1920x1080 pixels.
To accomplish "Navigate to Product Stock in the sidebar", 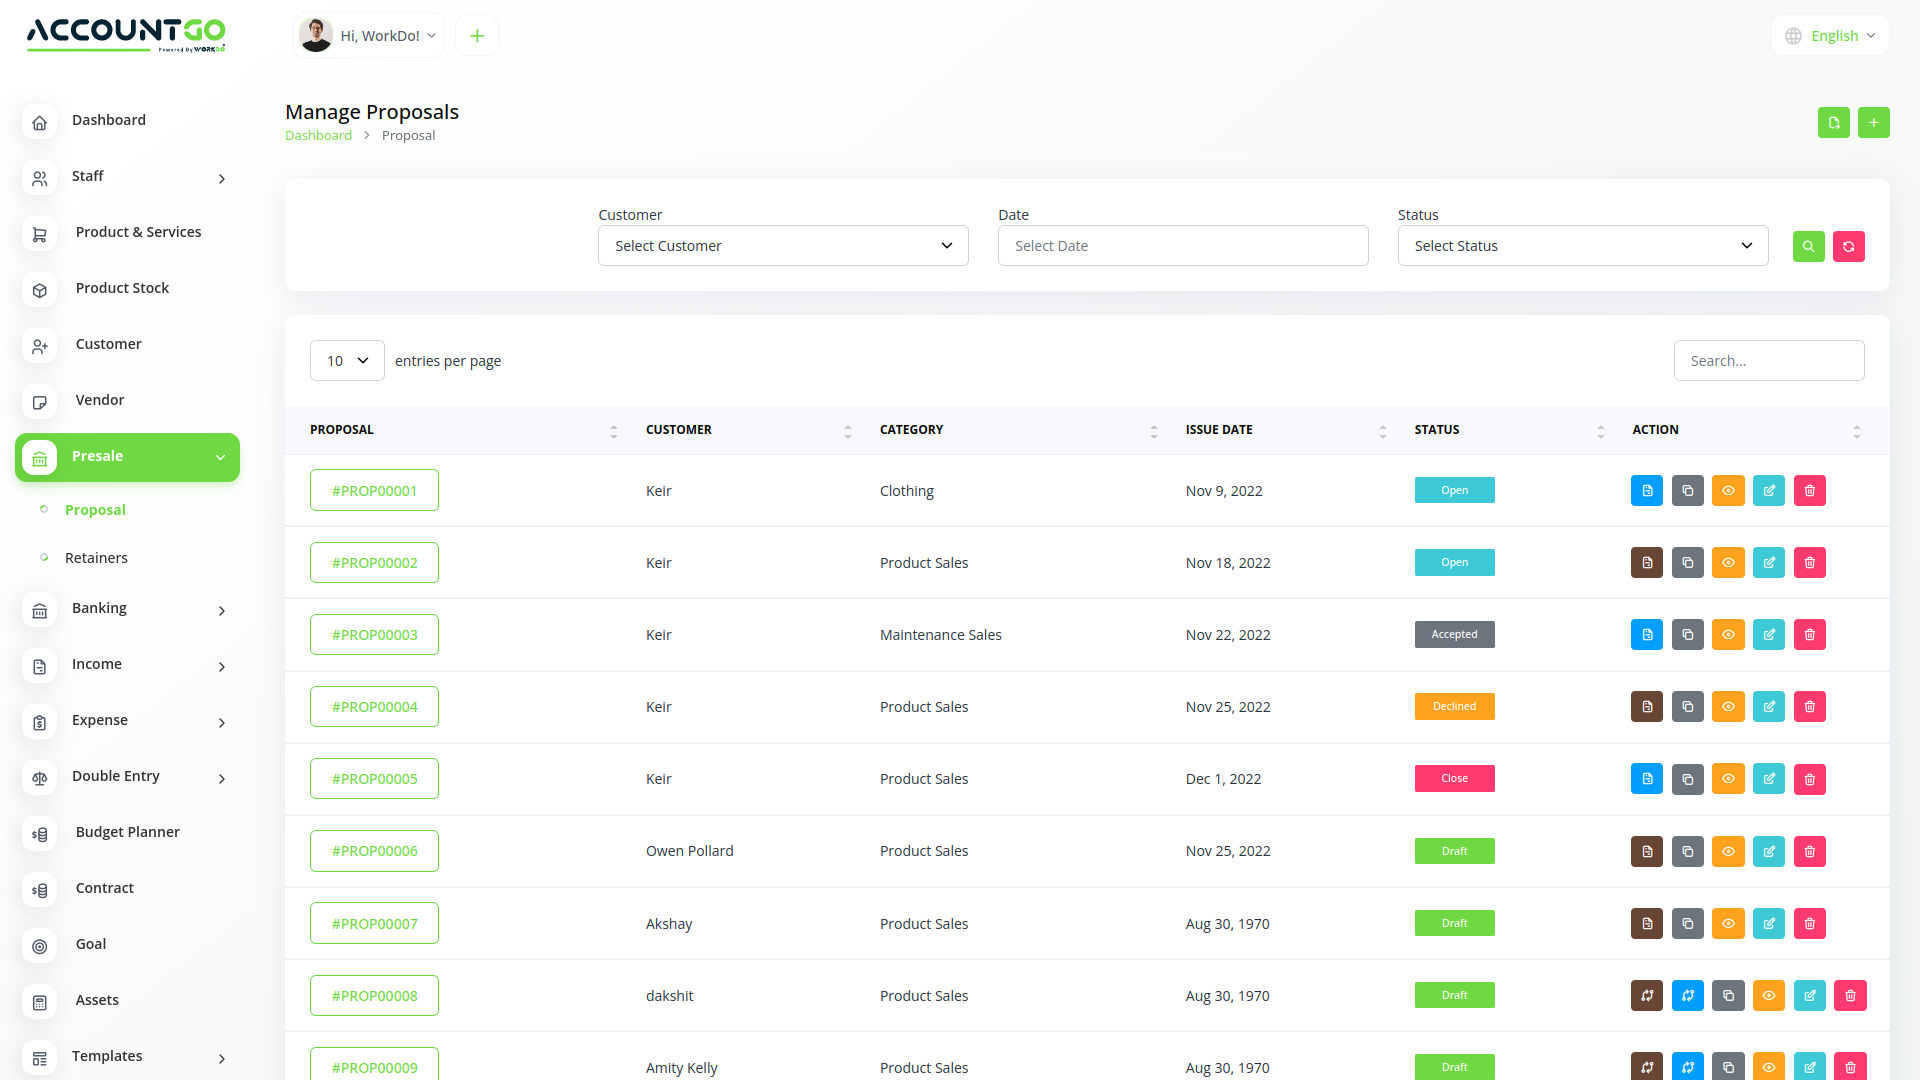I will 122,287.
